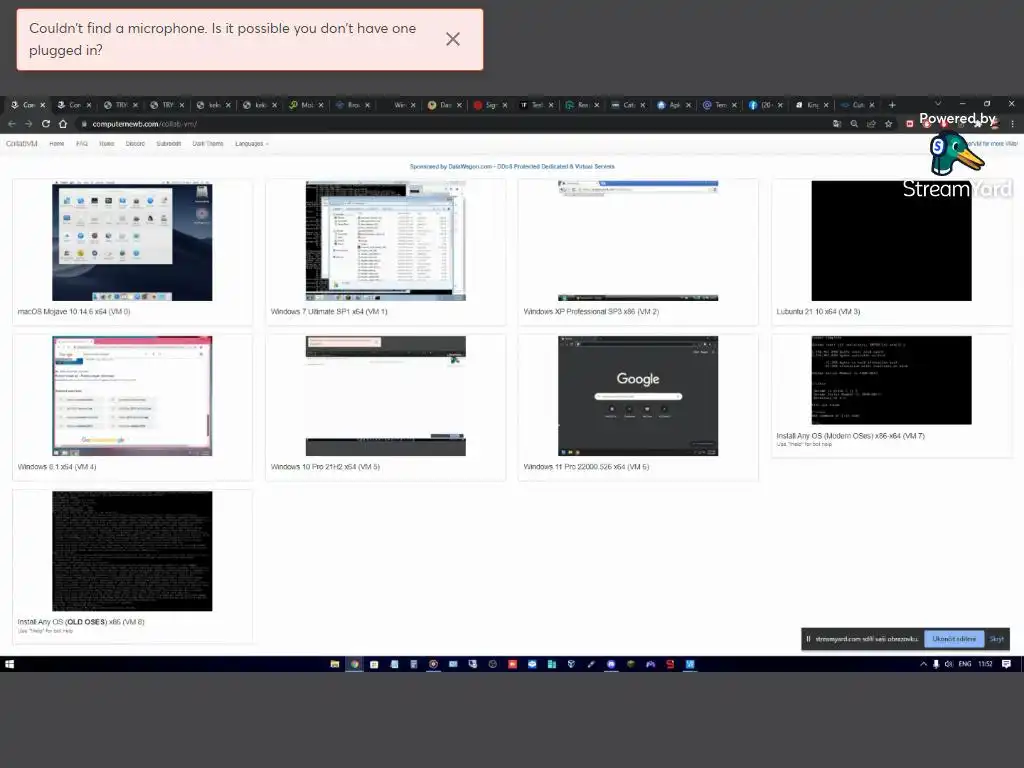Screen dimensions: 1024x768
Task: Switch to the 'Tem' browser tab
Action: point(720,104)
